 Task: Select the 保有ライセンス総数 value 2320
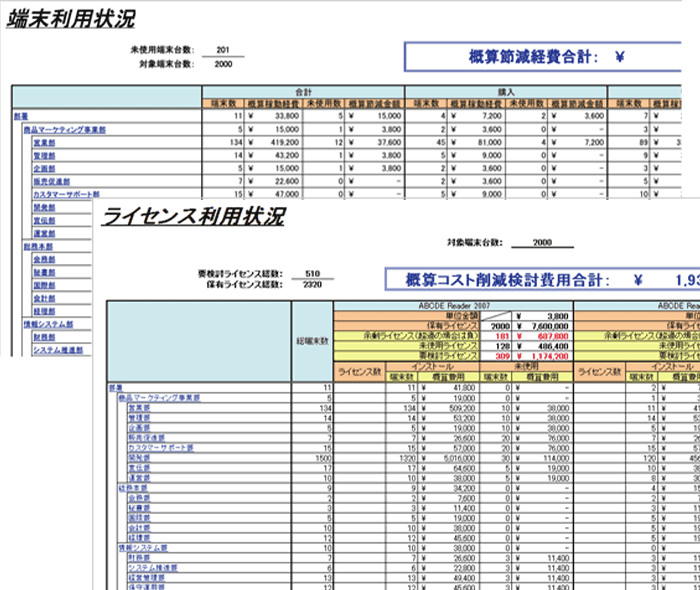[x=312, y=284]
